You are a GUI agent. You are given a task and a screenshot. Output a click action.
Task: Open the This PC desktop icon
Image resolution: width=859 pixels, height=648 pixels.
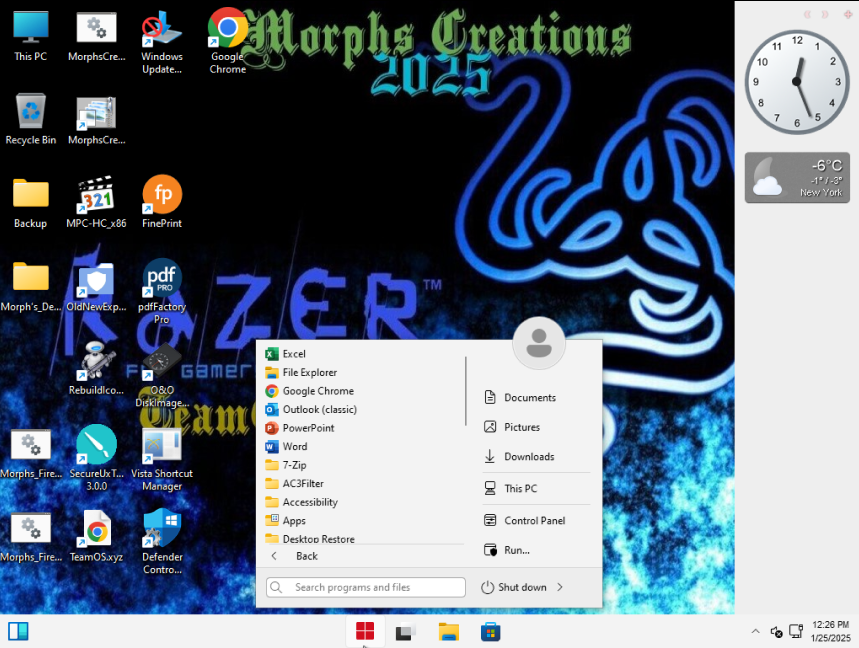tap(31, 36)
